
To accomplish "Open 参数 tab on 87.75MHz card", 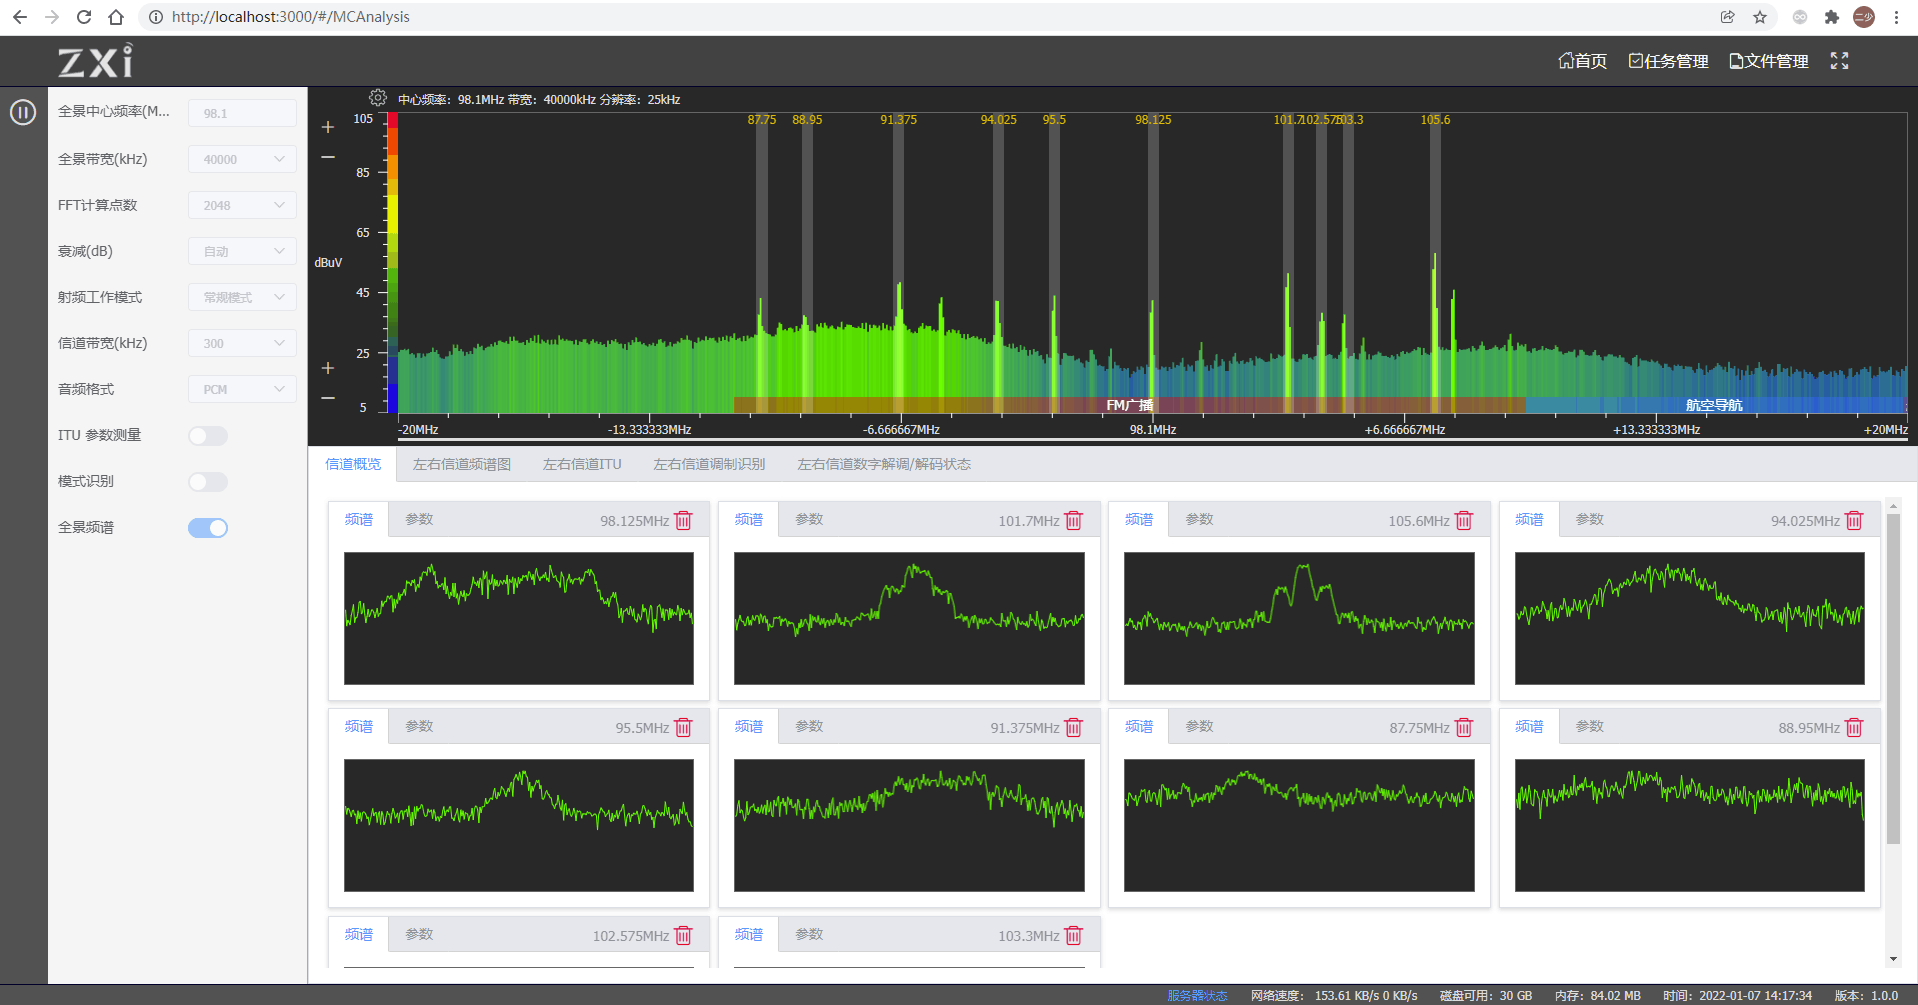I will click(x=1199, y=726).
